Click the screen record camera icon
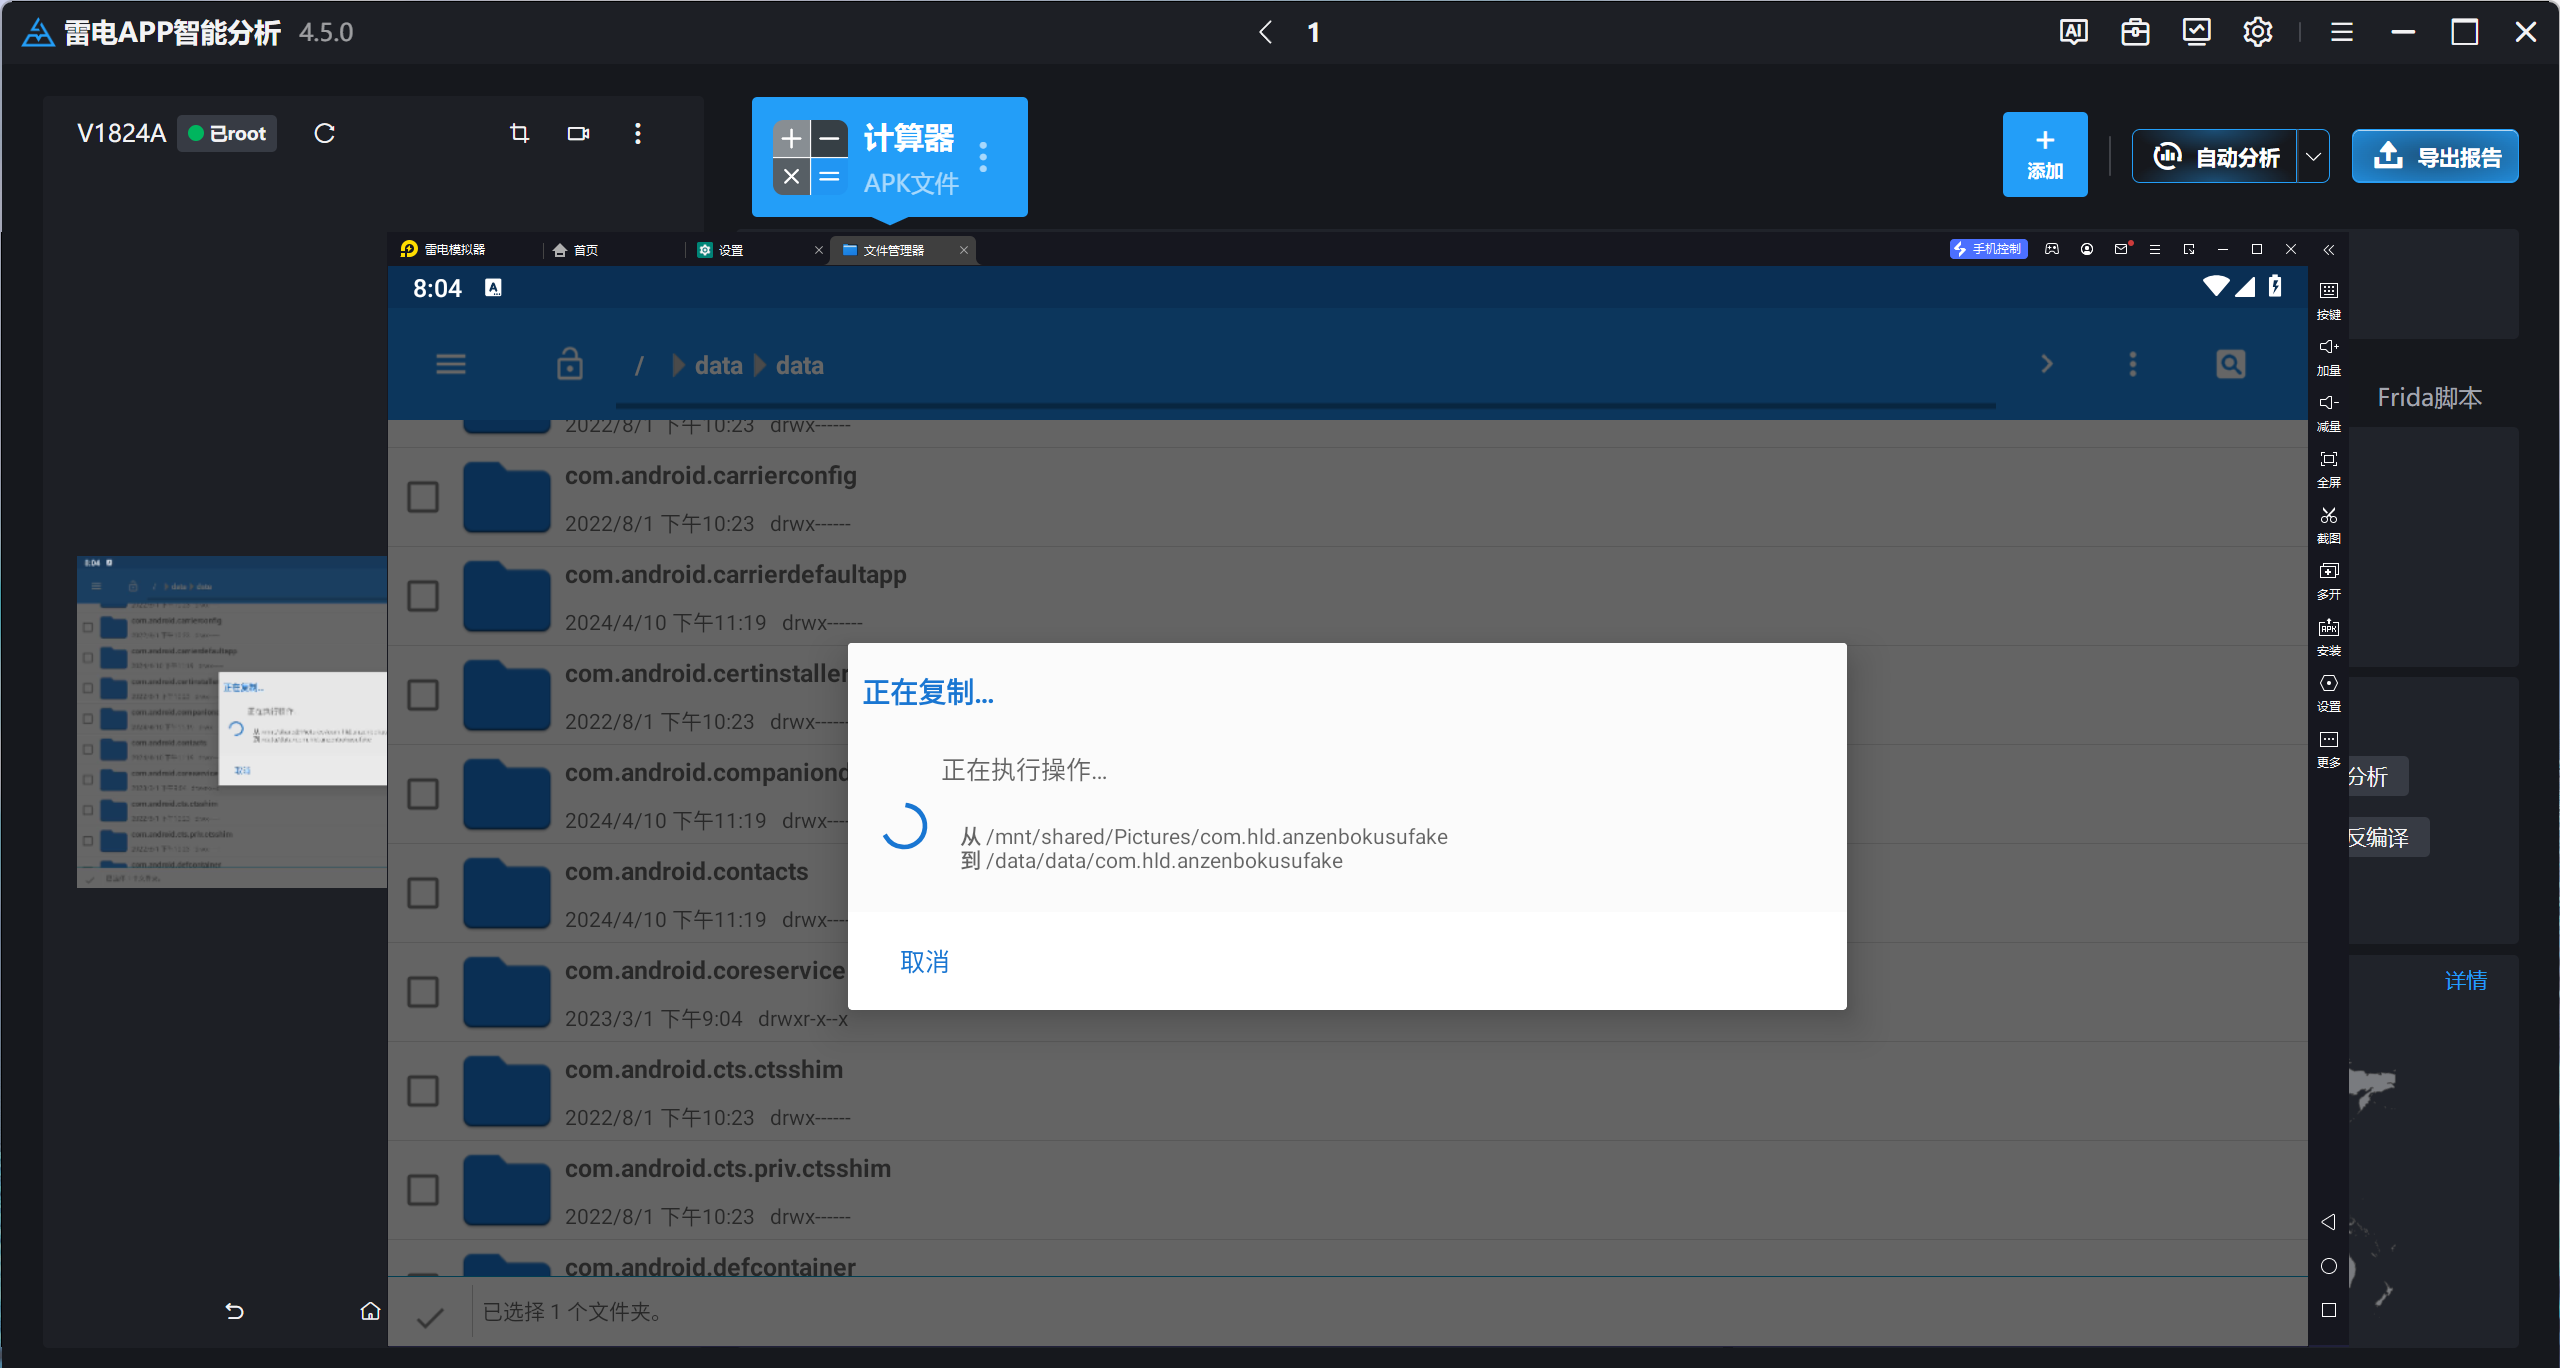Screen dimensions: 2560x1368 coord(578,133)
